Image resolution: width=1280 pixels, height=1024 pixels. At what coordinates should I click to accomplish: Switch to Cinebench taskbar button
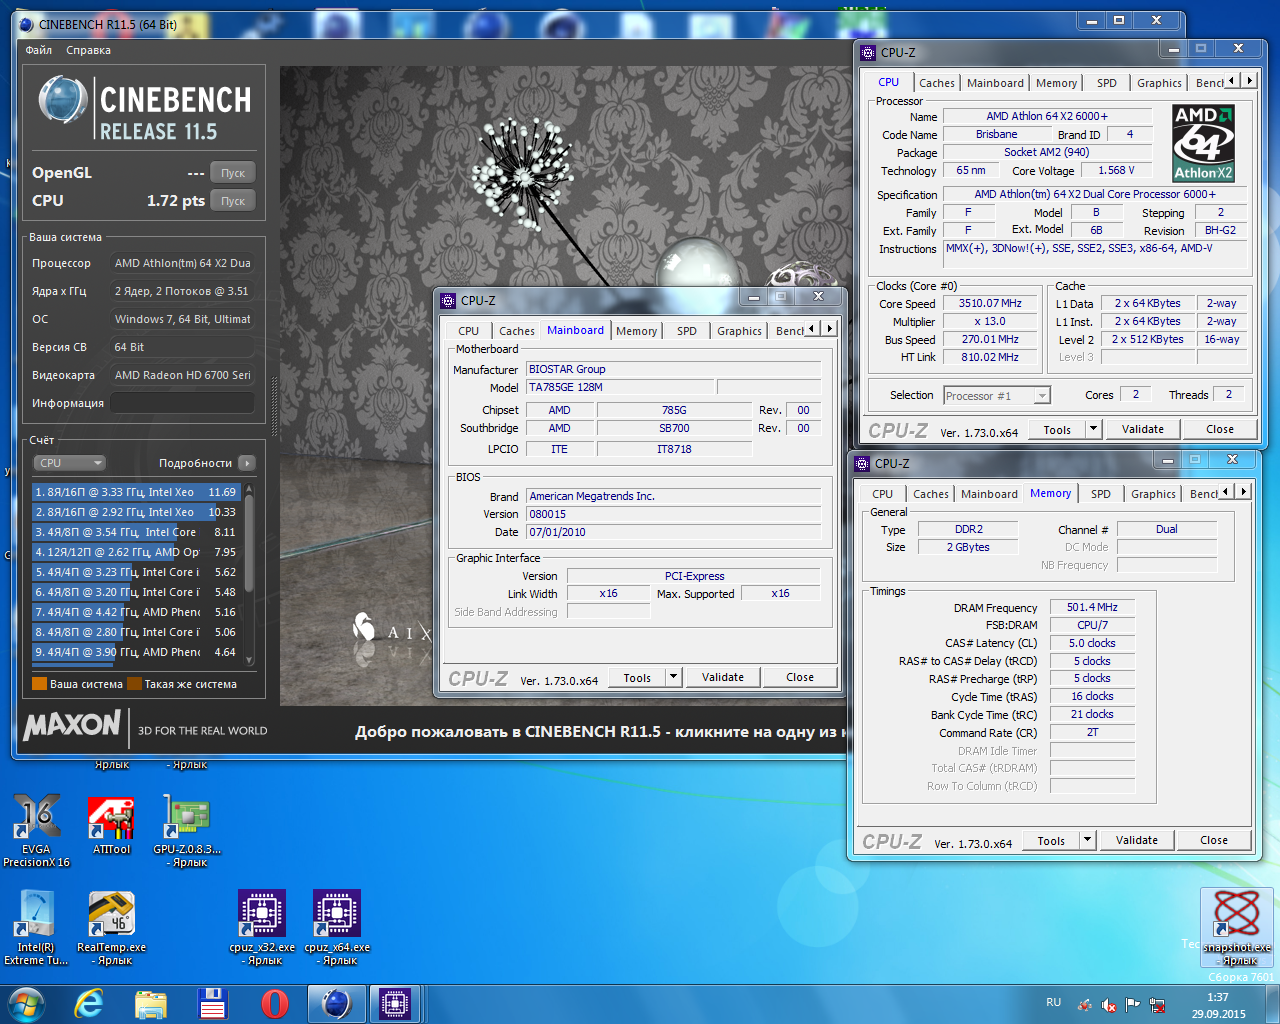click(x=337, y=1004)
